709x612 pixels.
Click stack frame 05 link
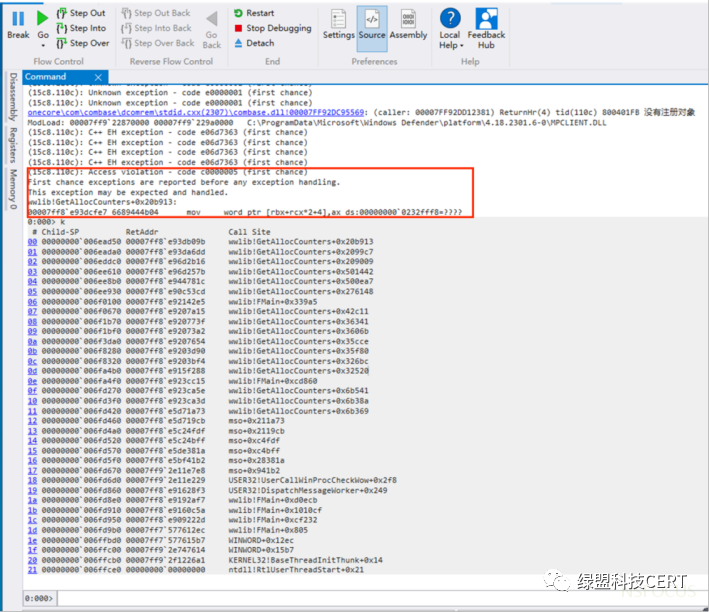[x=32, y=291]
